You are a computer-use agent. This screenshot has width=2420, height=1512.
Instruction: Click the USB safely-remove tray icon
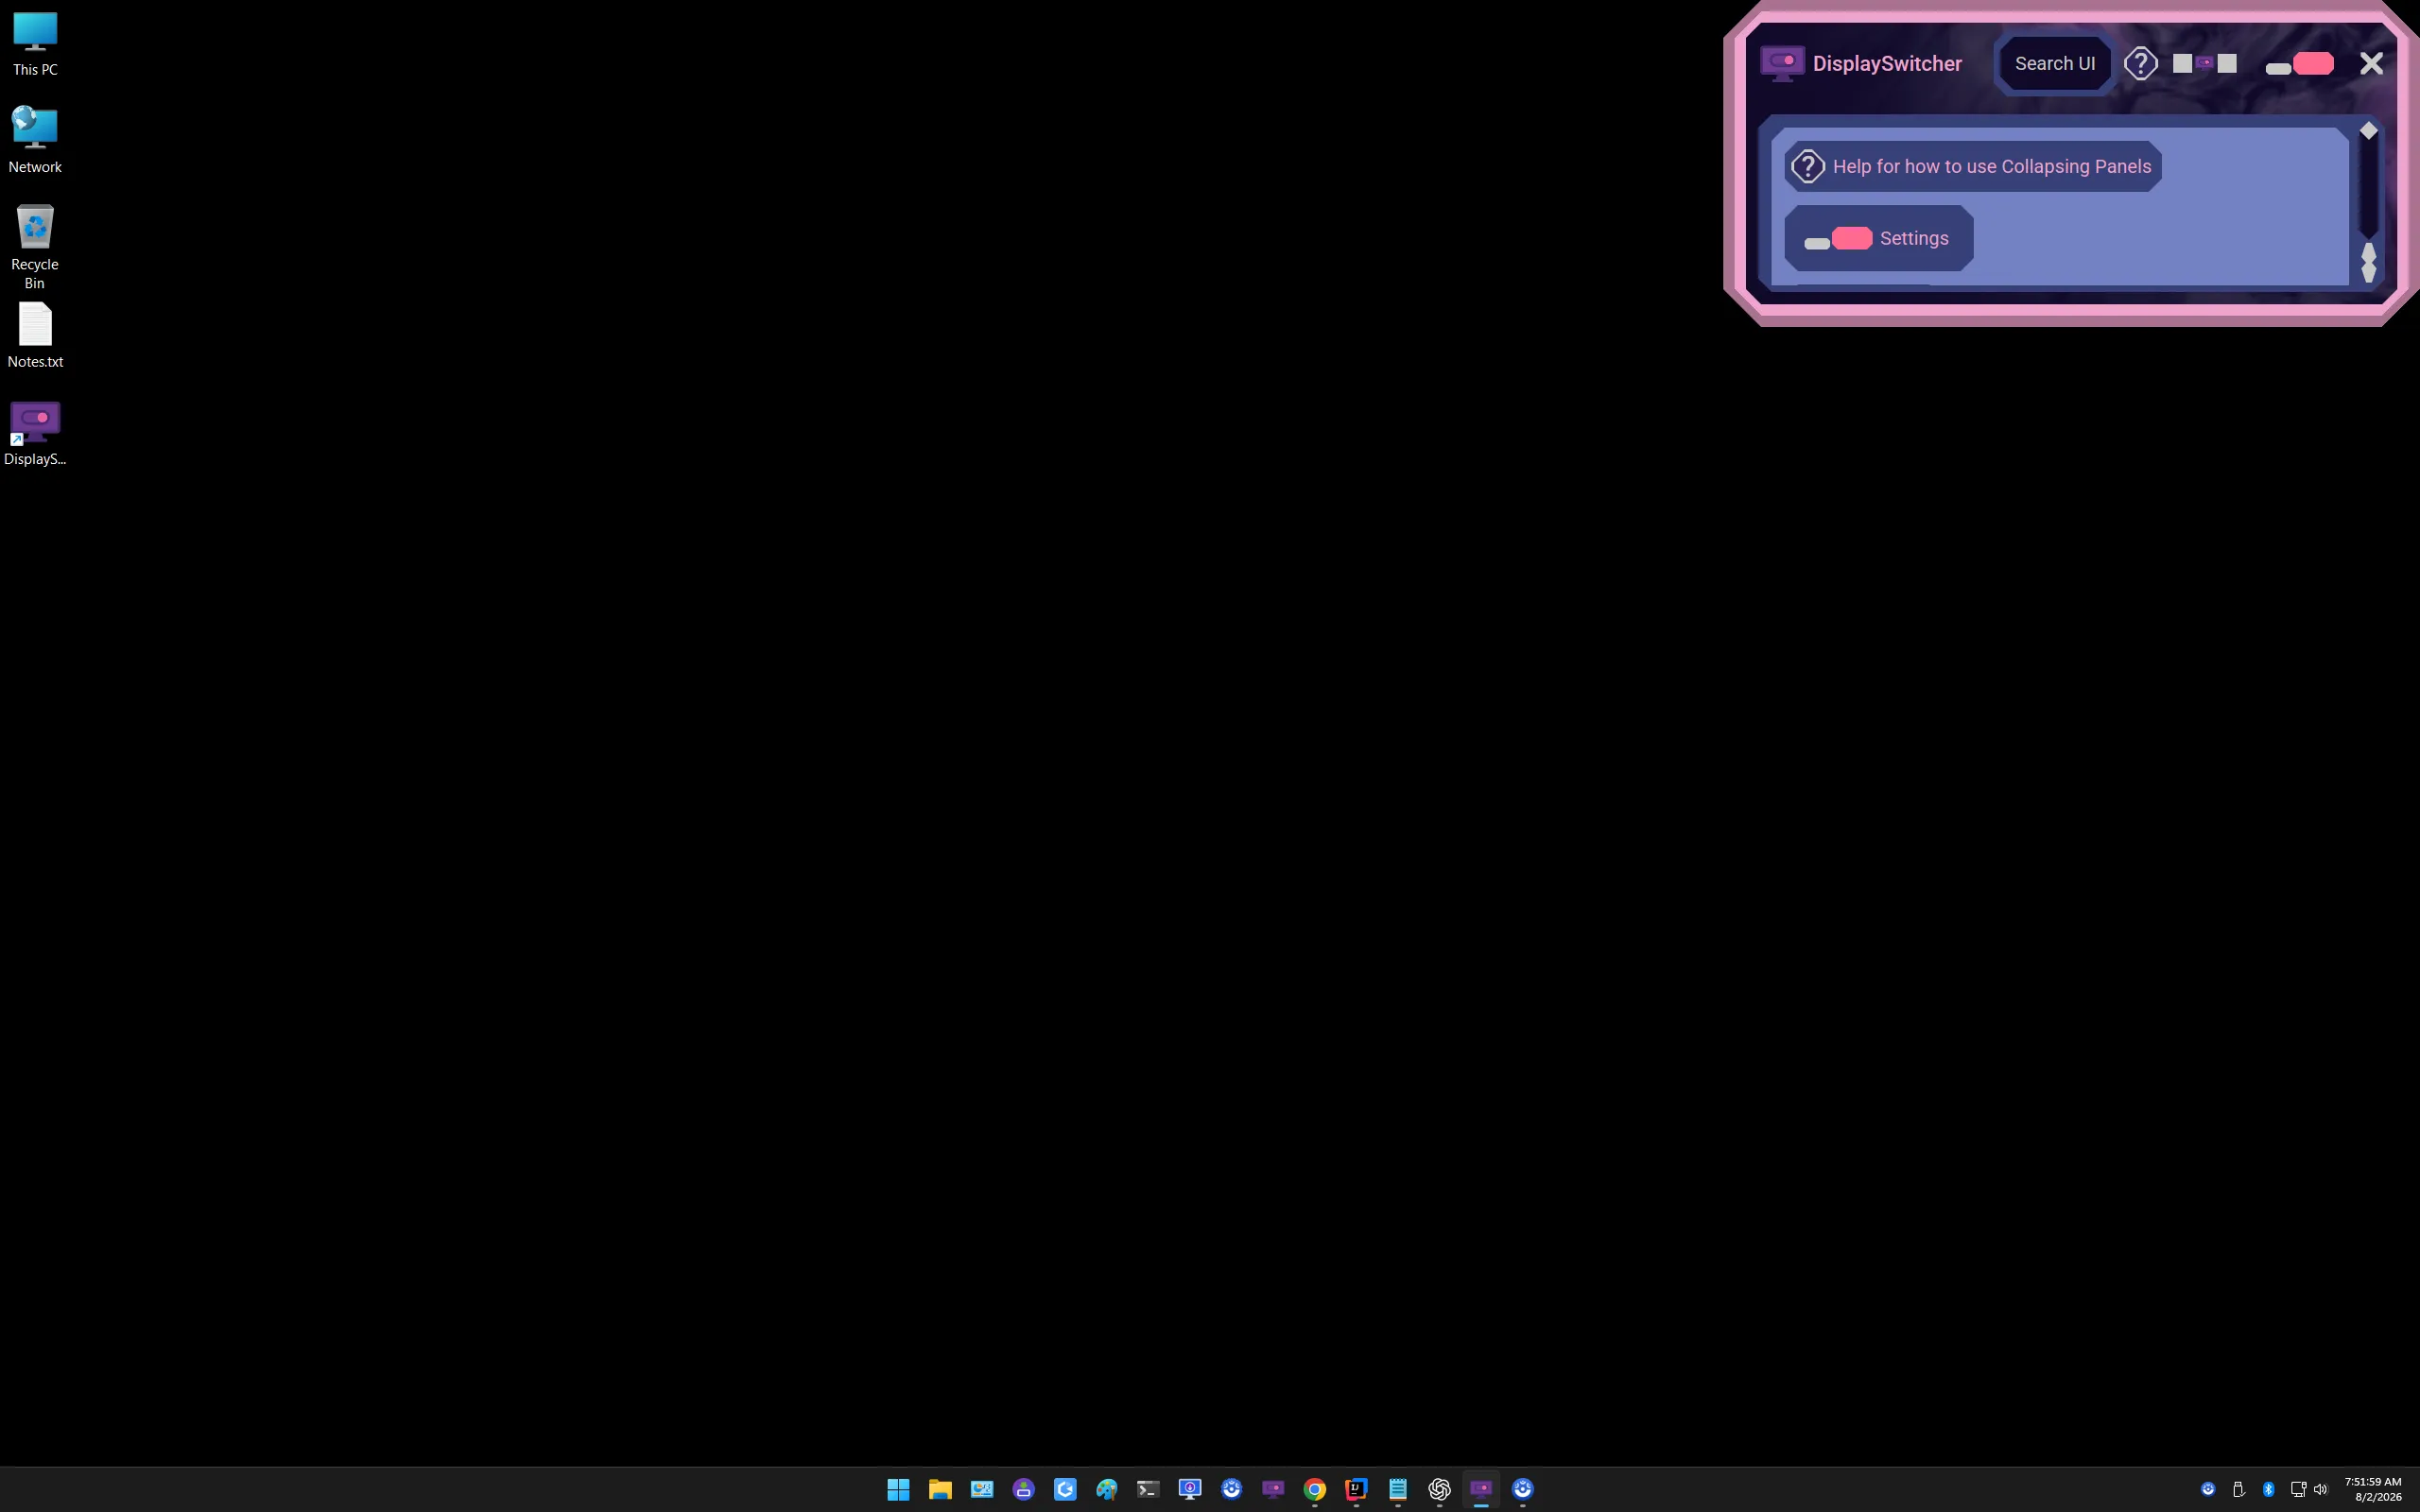click(2238, 1489)
